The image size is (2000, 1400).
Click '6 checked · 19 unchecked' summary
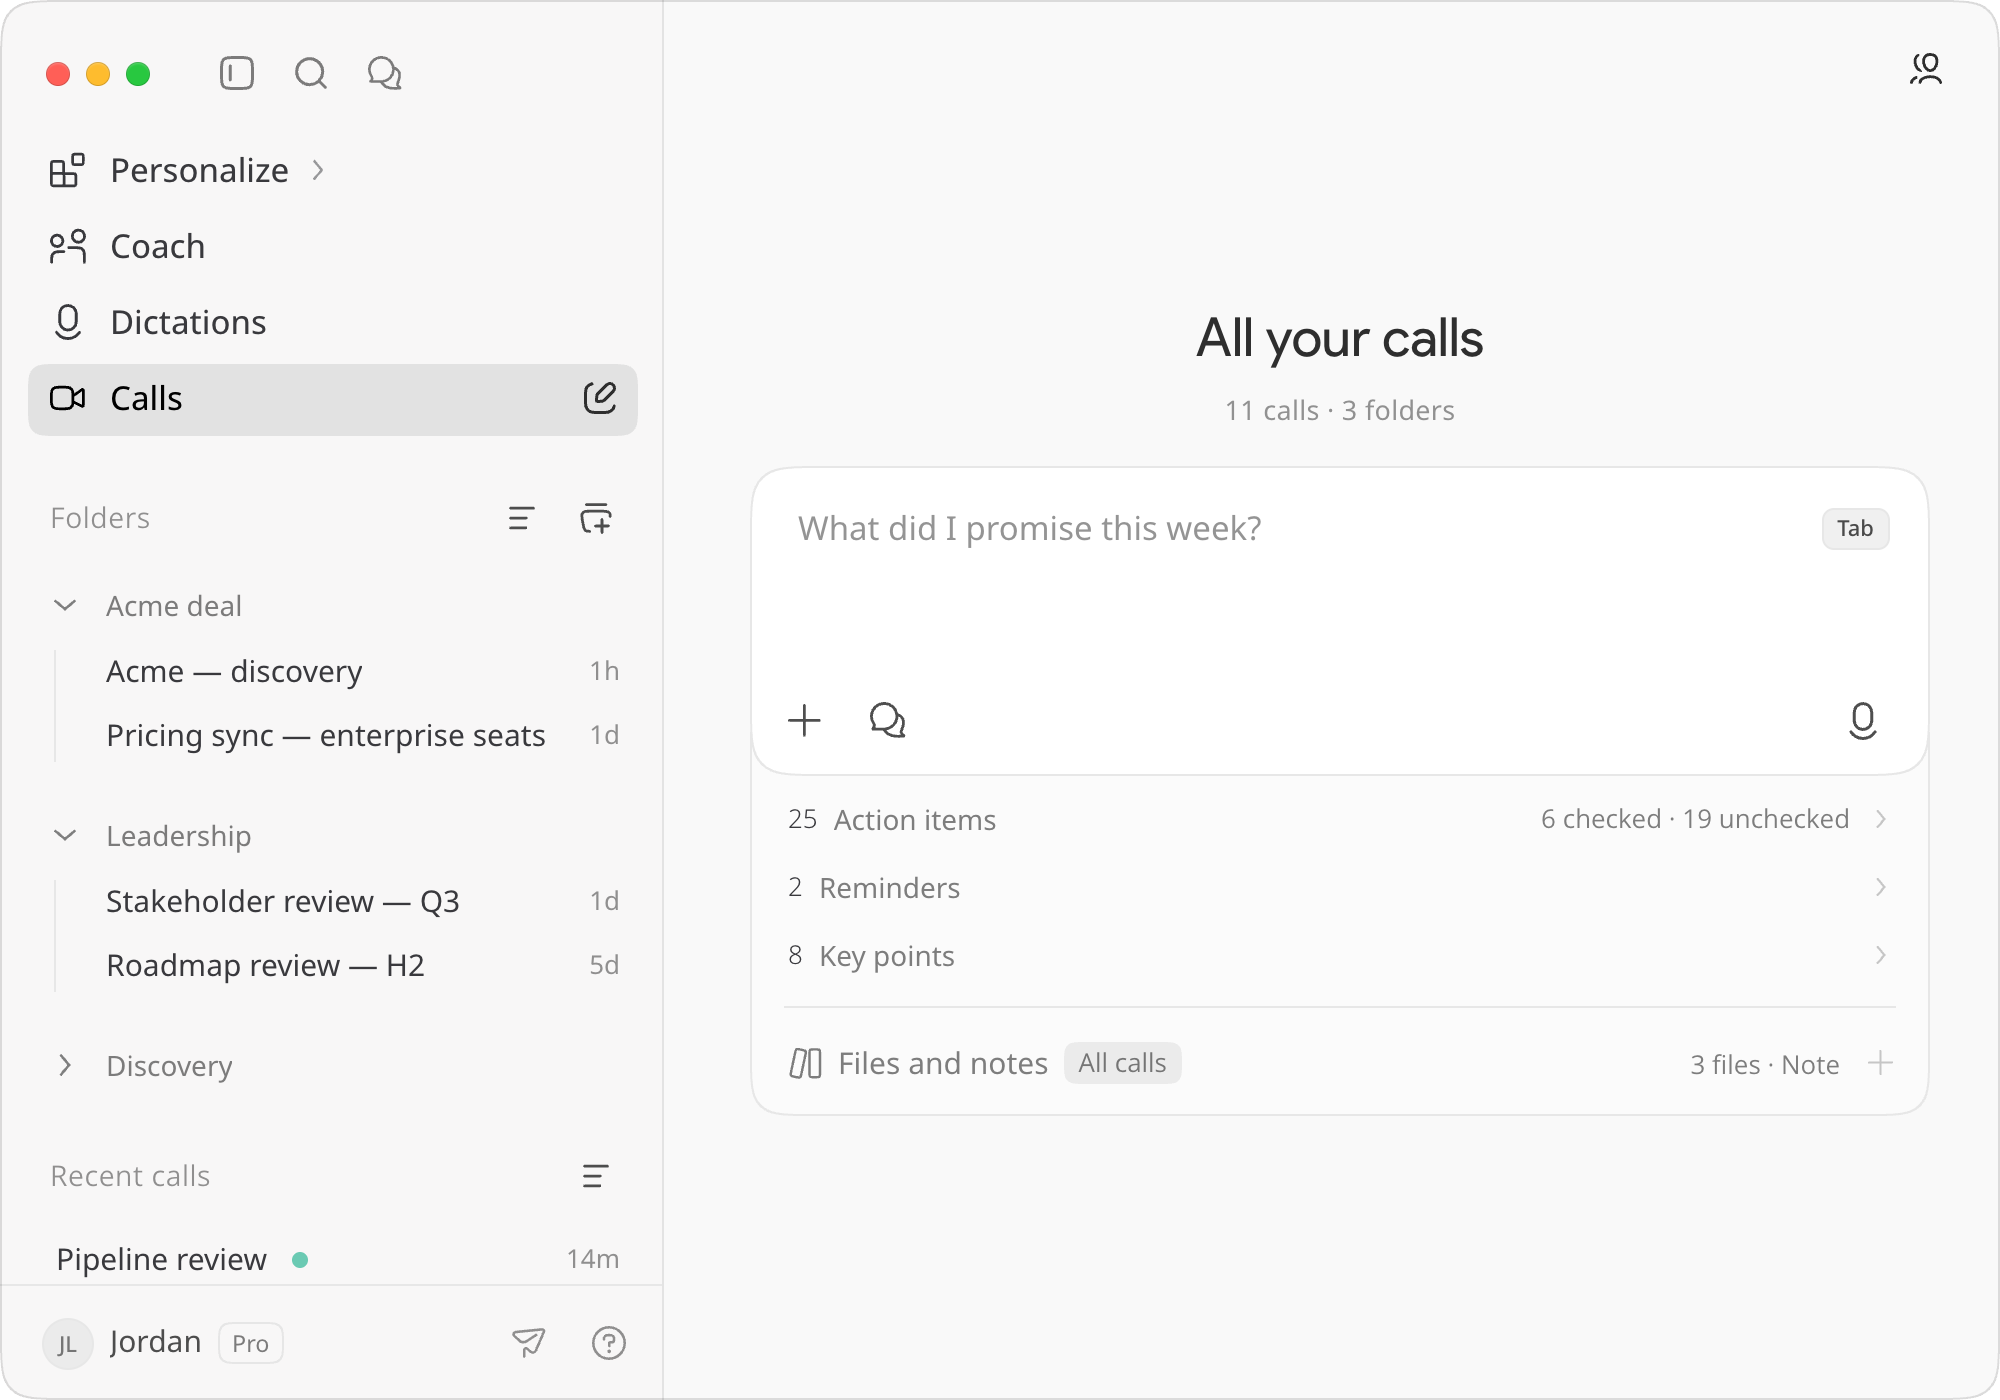point(1694,819)
